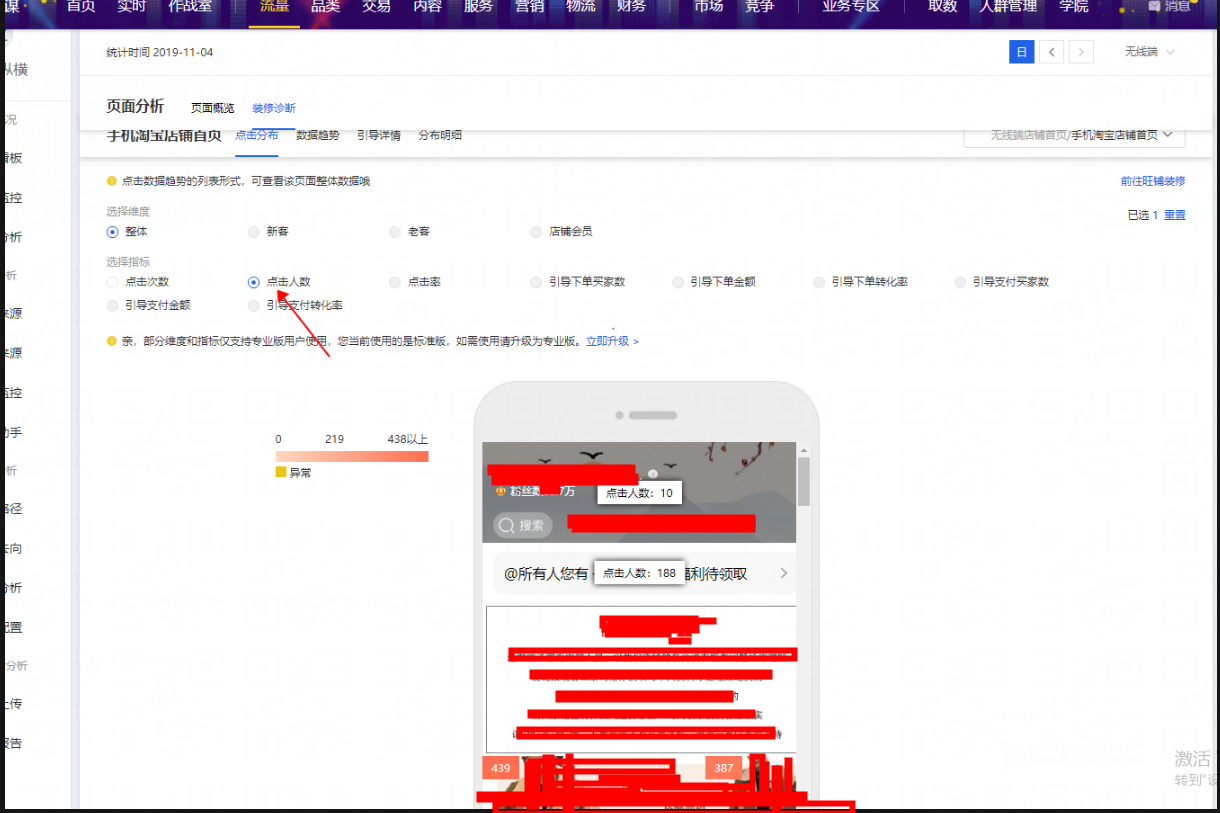Go to next day with right arrow
The image size is (1220, 813).
[x=1081, y=52]
